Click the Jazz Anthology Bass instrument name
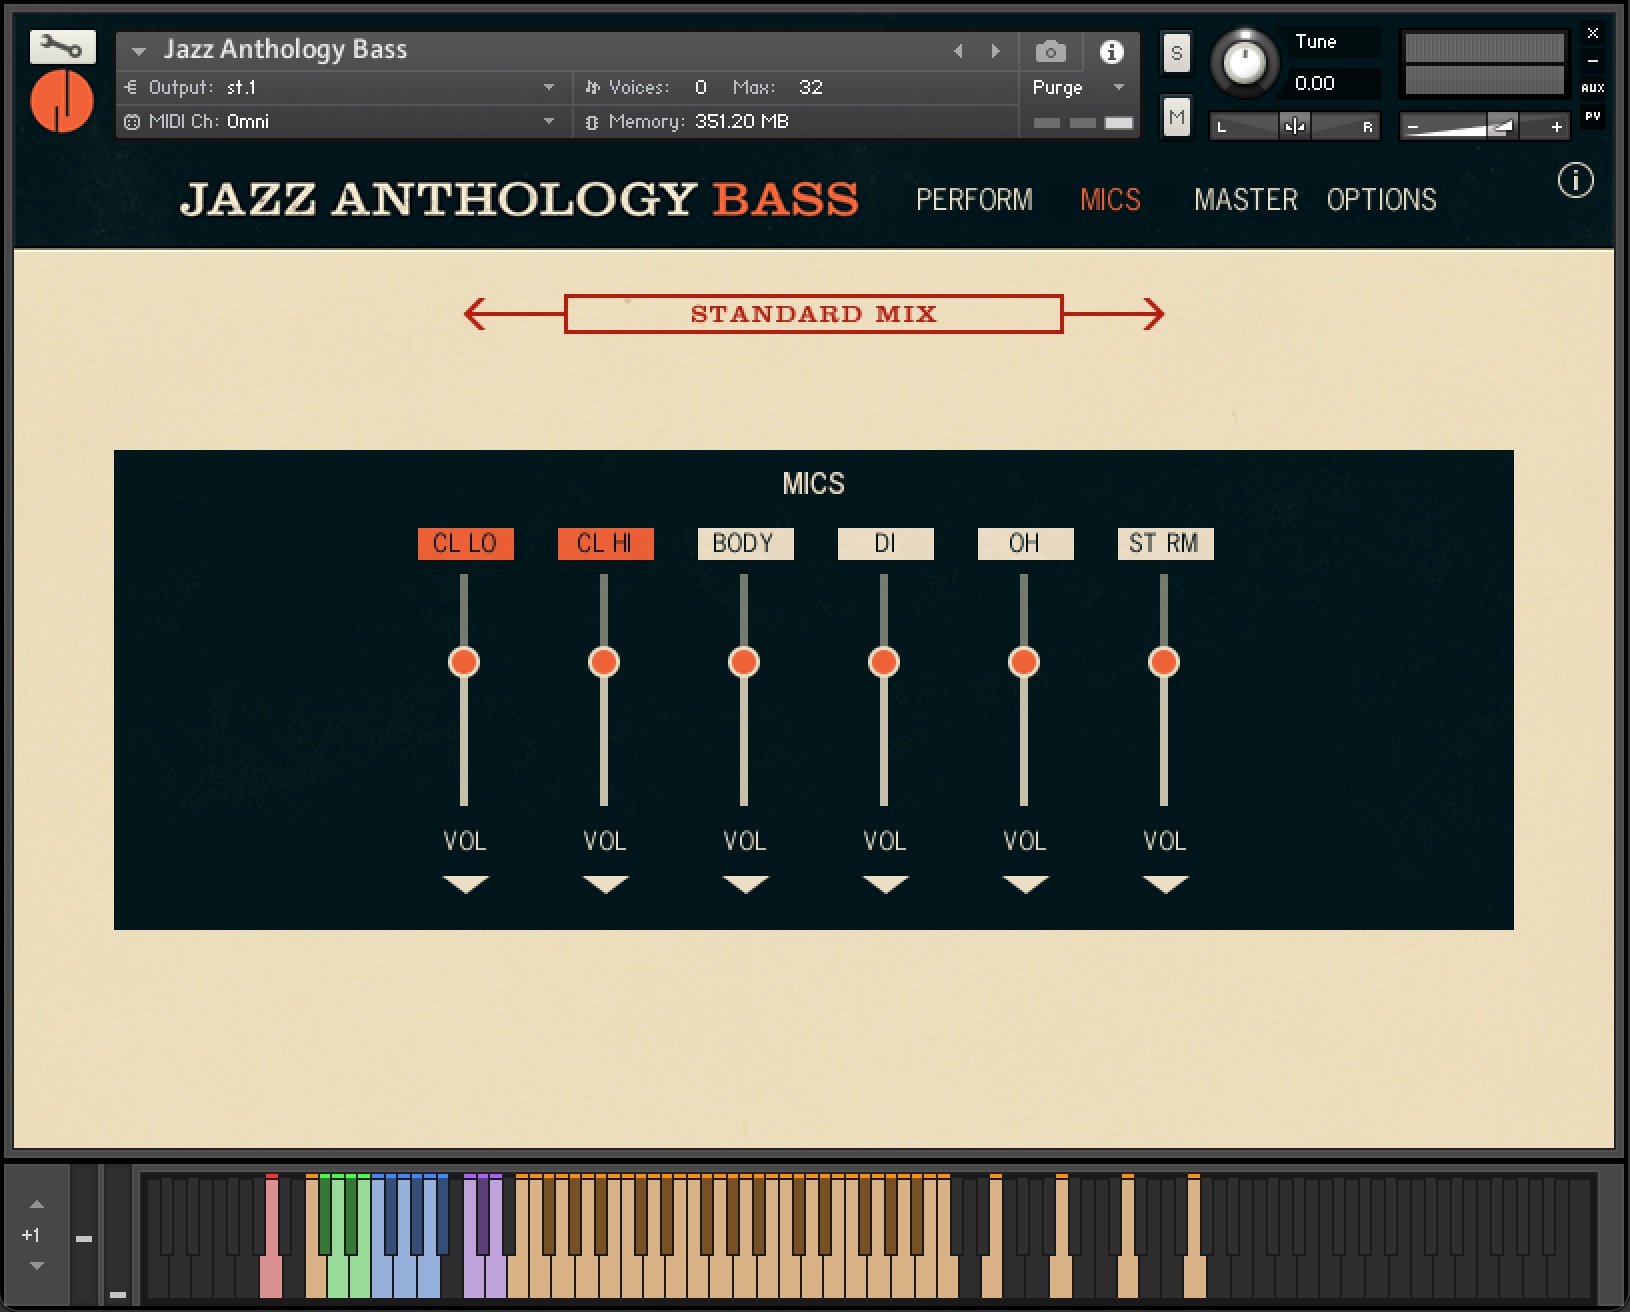Screen dimensions: 1630x1312 (x=285, y=50)
